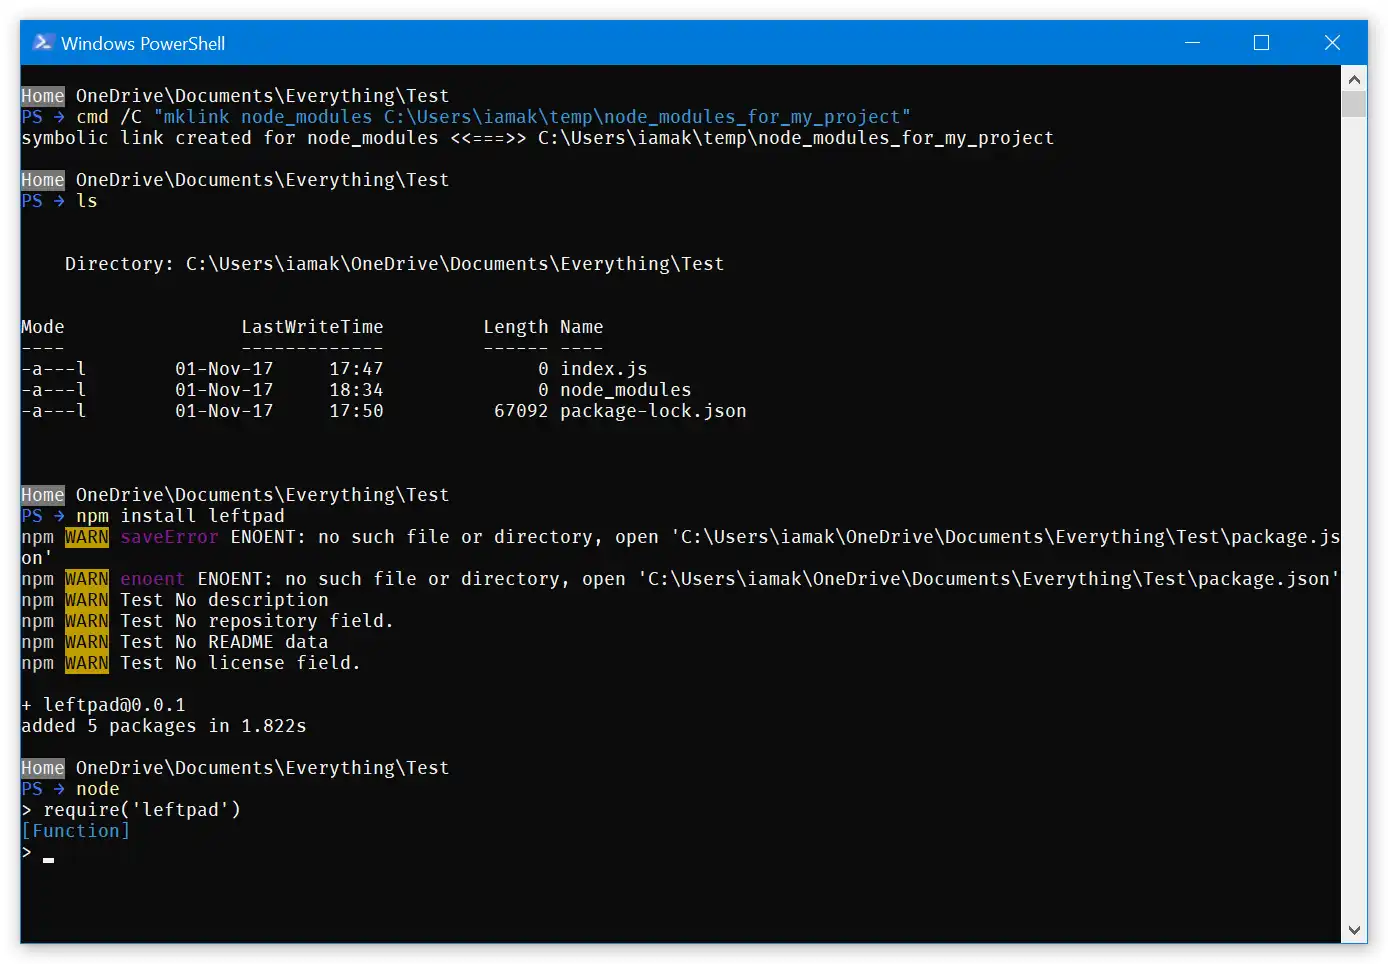
Task: Select the index.js directory entry
Action: click(603, 368)
